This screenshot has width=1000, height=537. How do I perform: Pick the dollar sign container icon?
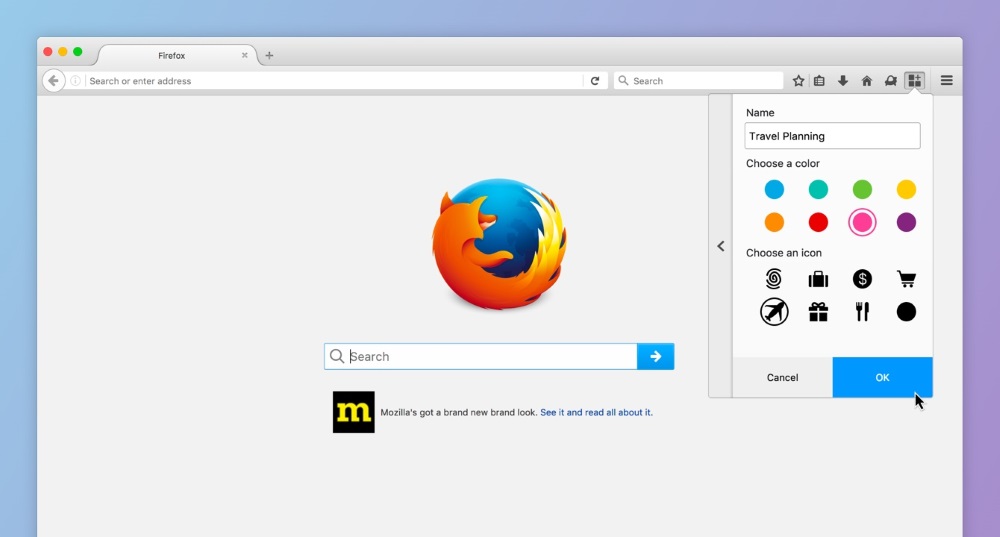coord(862,279)
